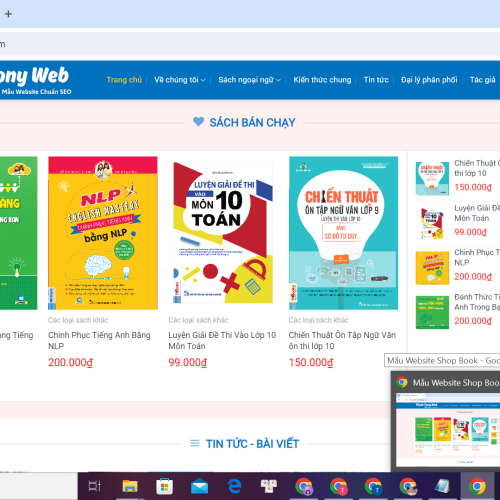The width and height of the screenshot is (500, 500).
Task: Open Tác giả in the navigation bar
Action: 482,80
